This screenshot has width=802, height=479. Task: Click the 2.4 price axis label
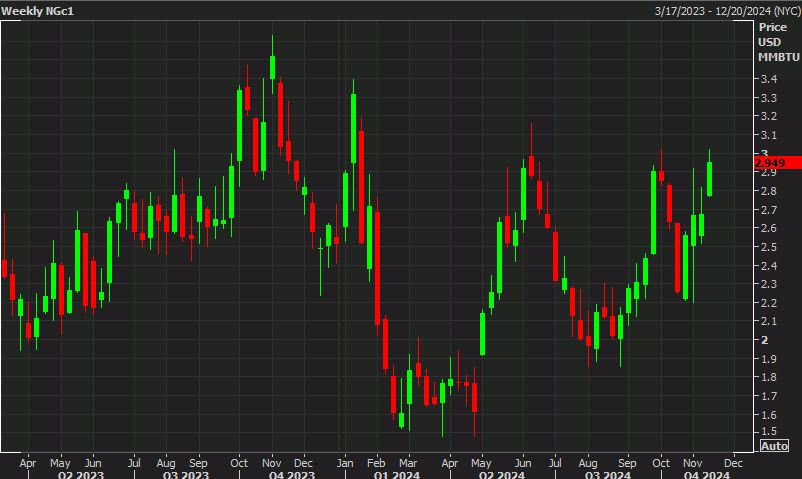(x=769, y=266)
